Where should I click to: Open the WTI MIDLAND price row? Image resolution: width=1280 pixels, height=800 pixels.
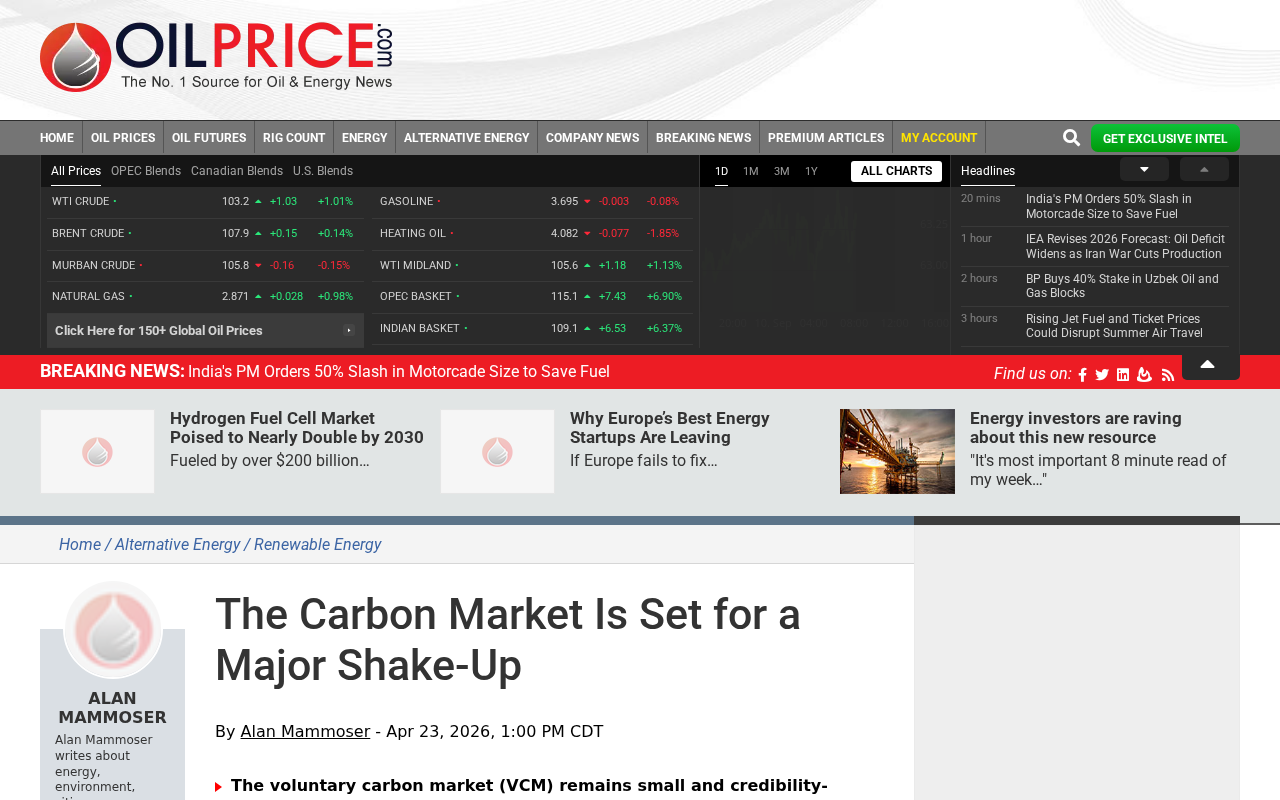tap(532, 266)
